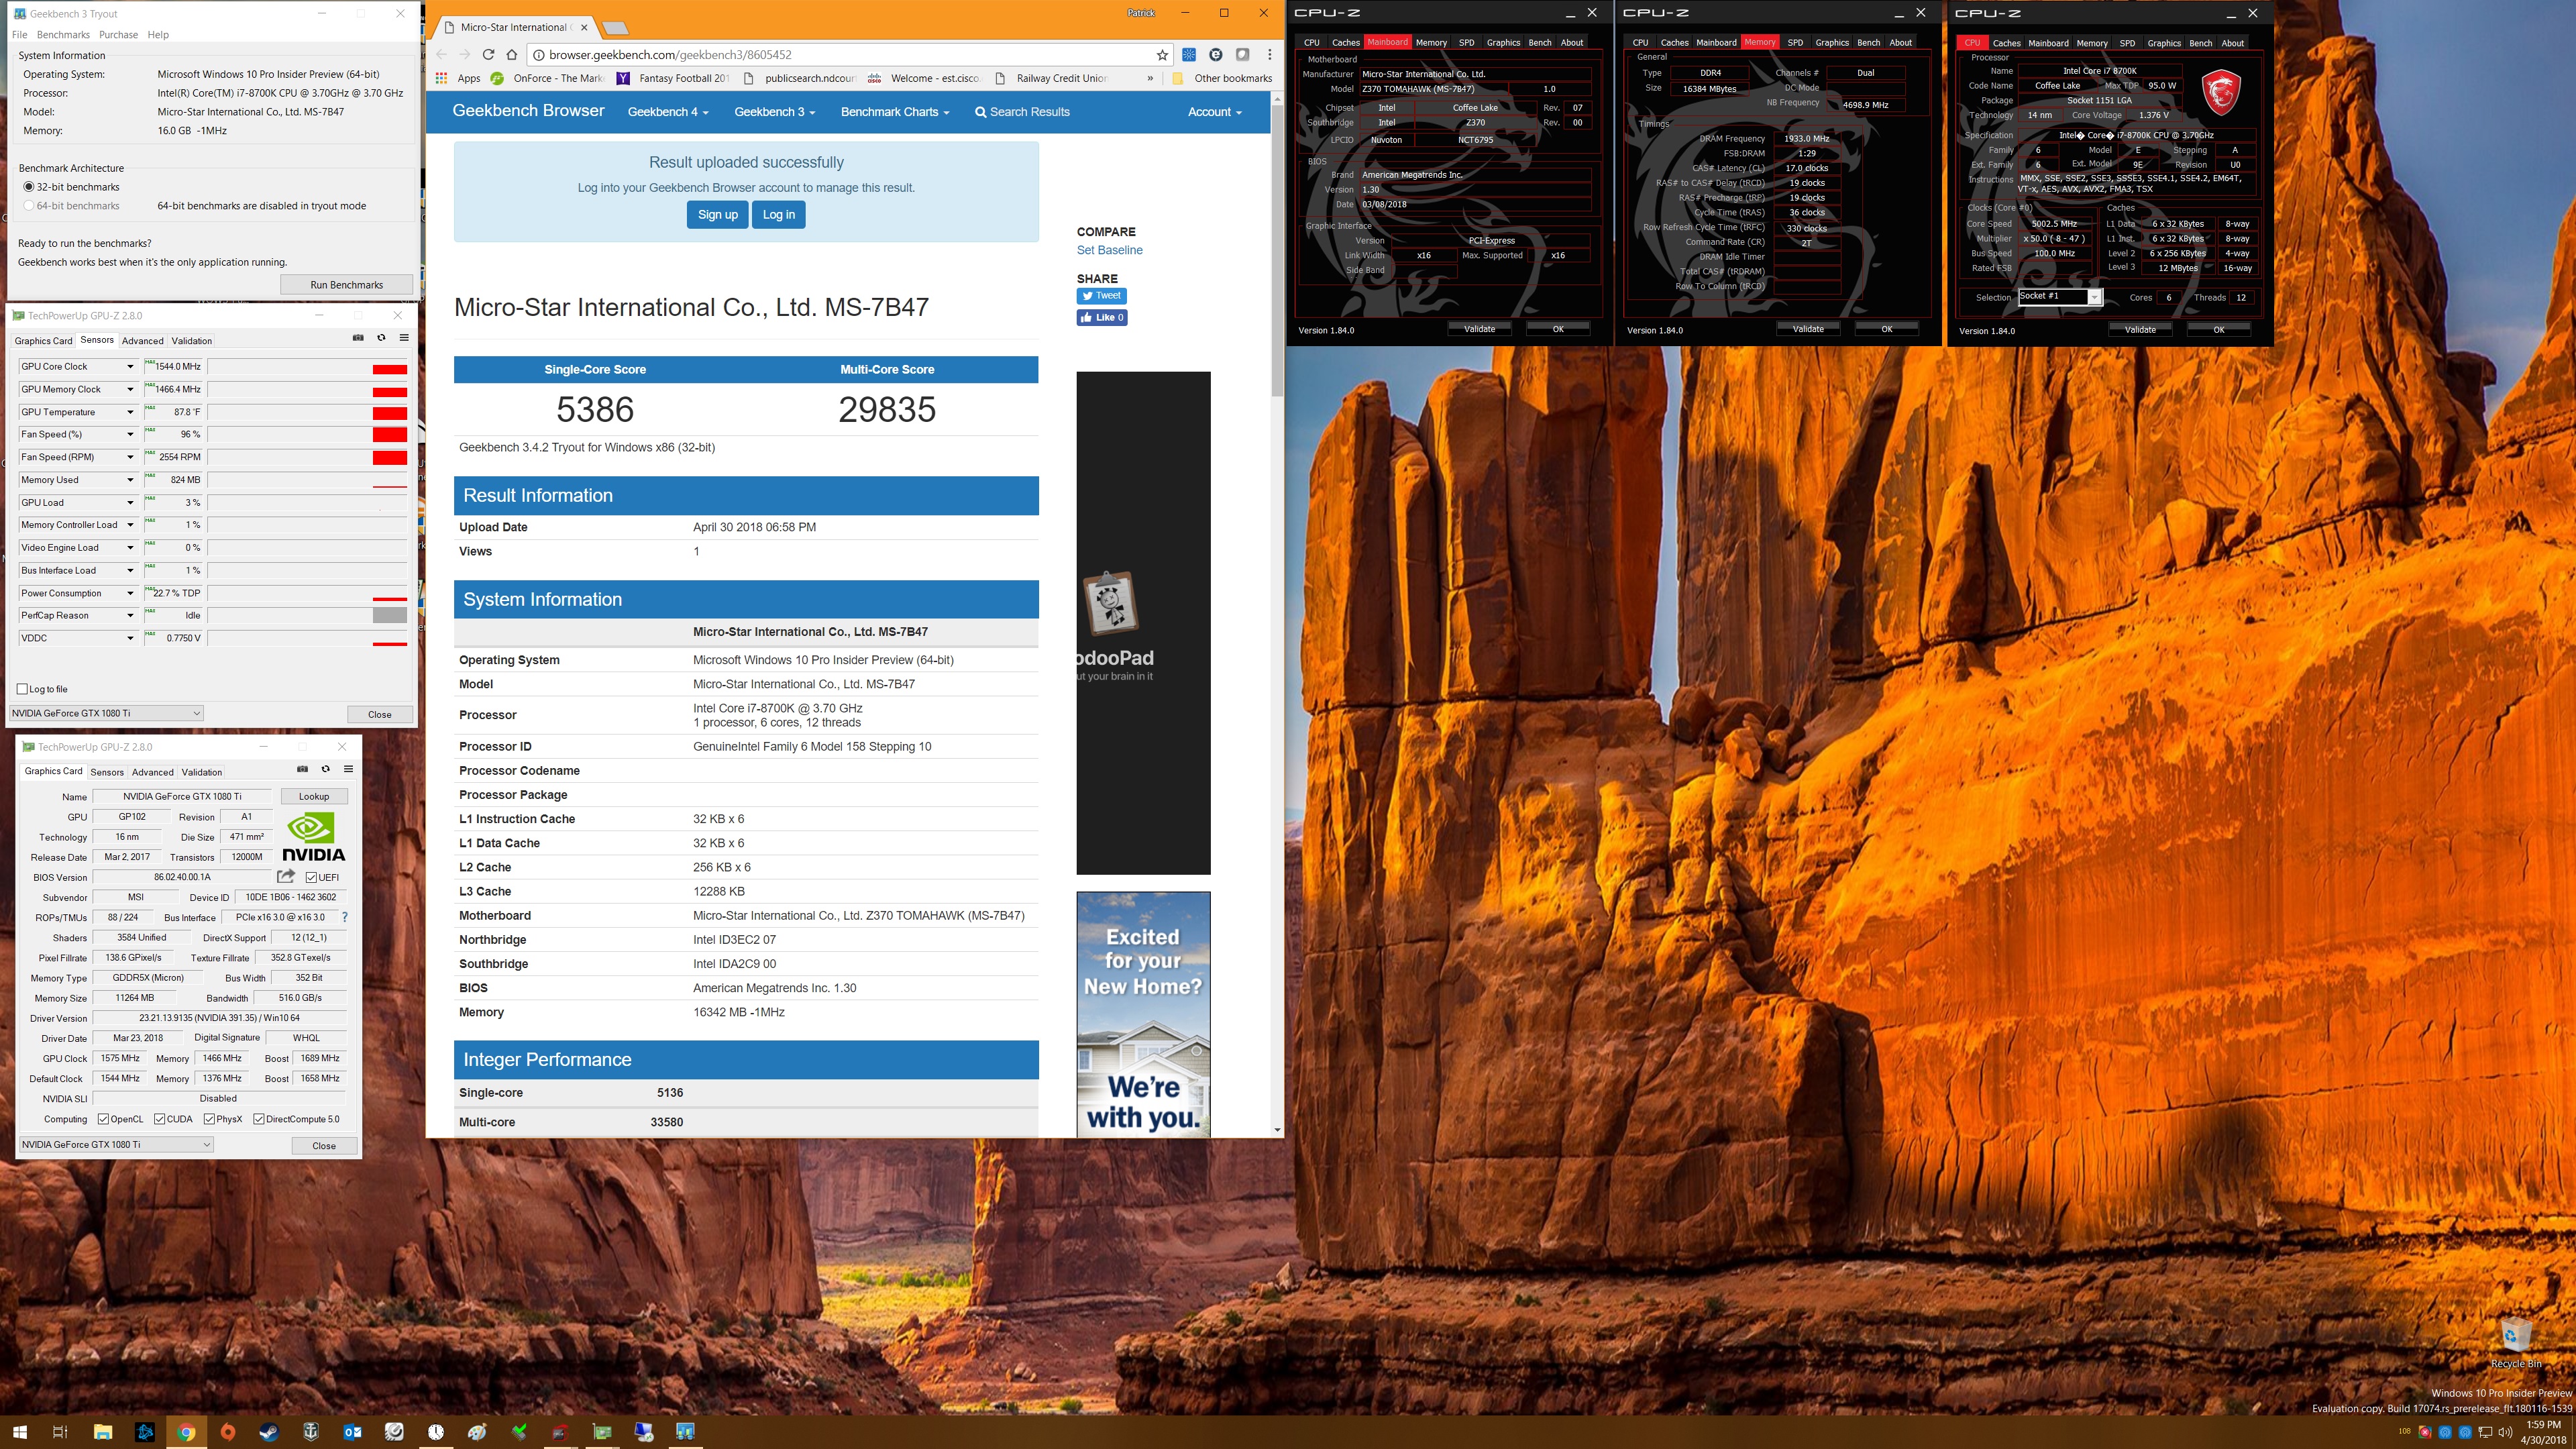Image resolution: width=2576 pixels, height=1449 pixels.
Task: Switch to Validation tab in GPU-Z Graphics Card window
Action: click(202, 772)
